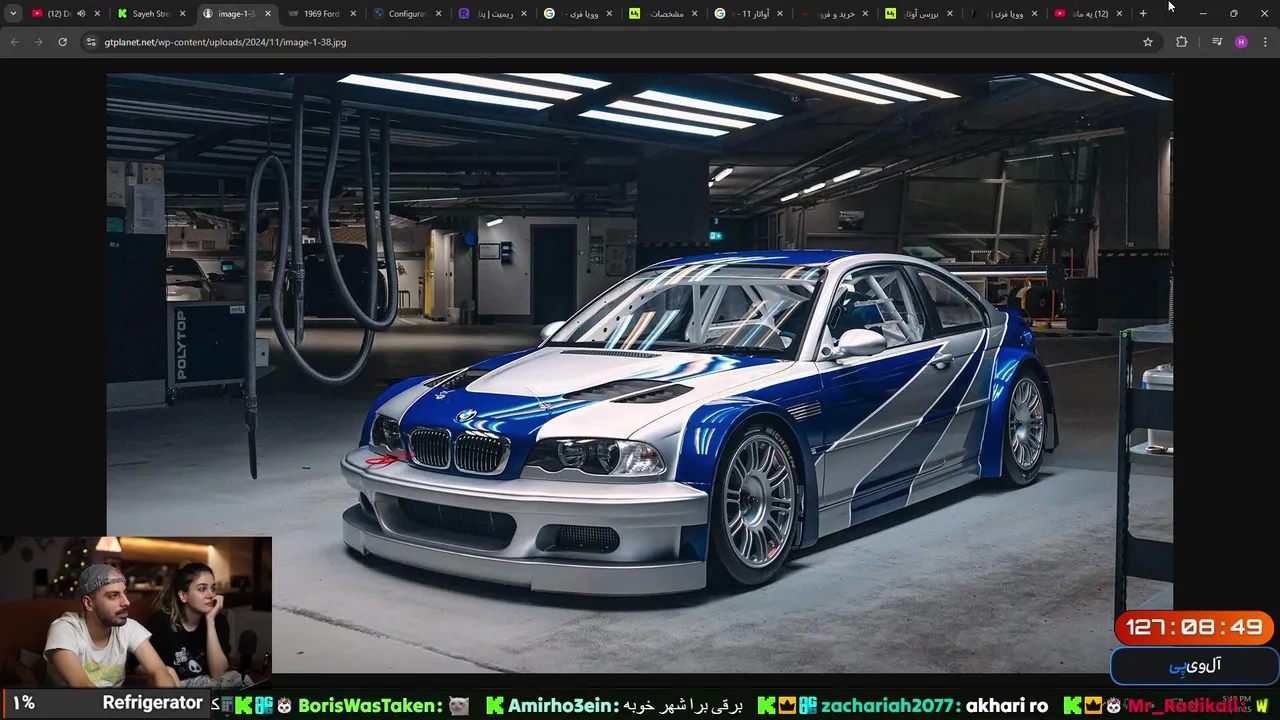Close the بررسی آواتار tab

pos(949,14)
